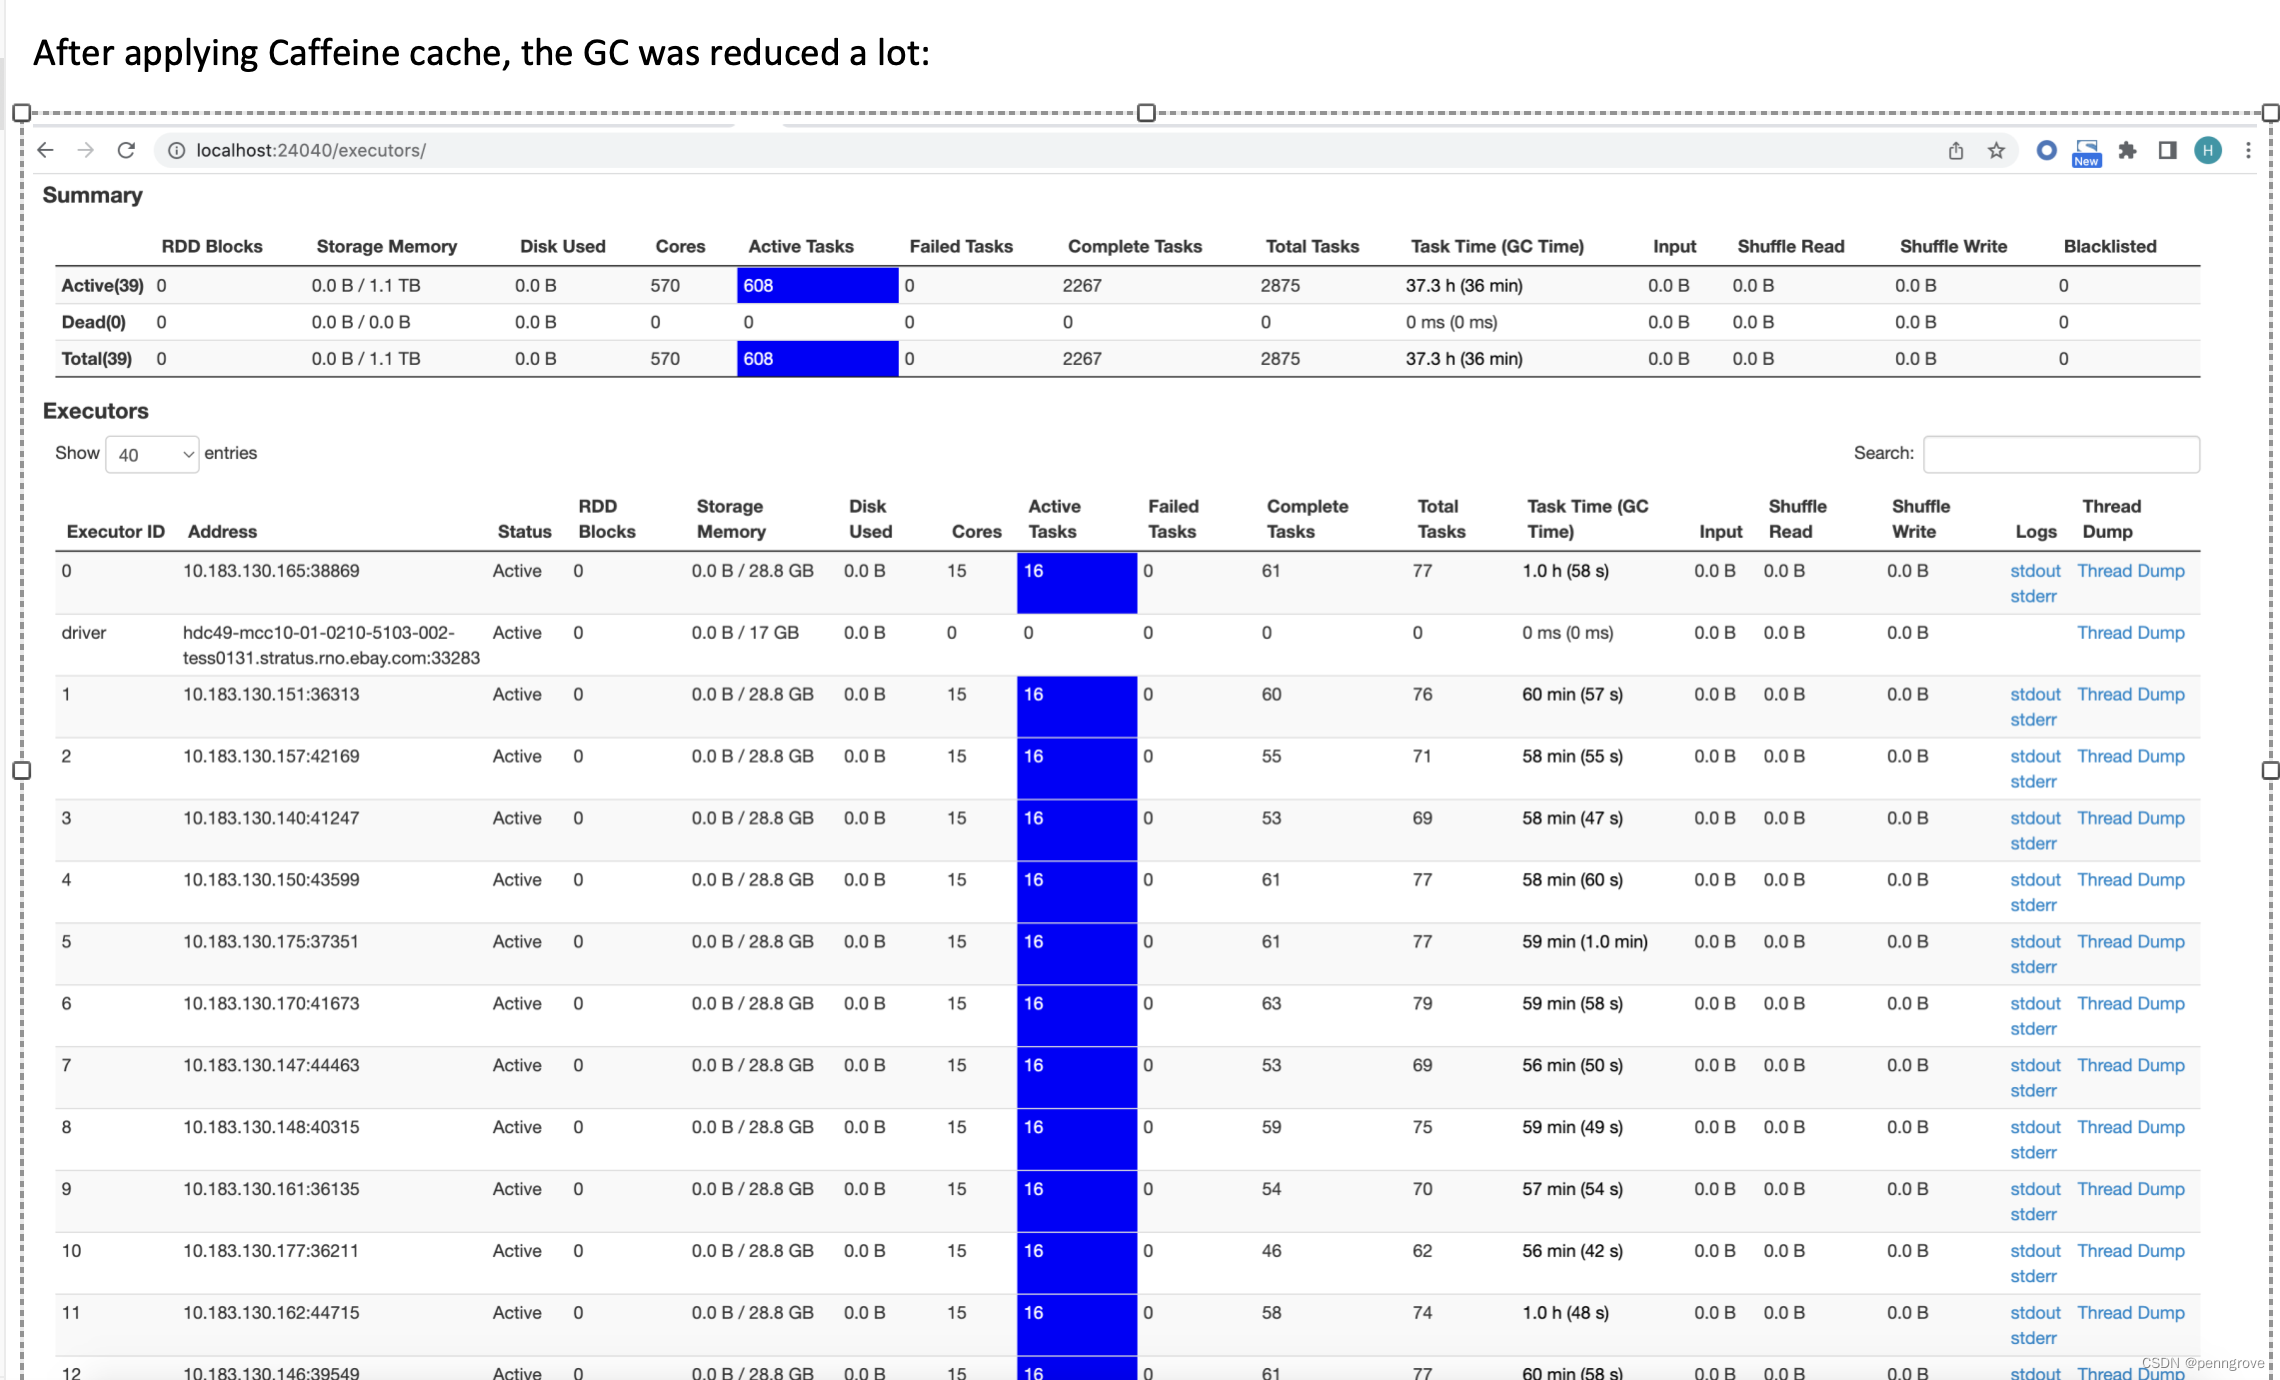Screen dimensions: 2280x1380
Task: Open stdout log for executor 0
Action: (x=2035, y=571)
